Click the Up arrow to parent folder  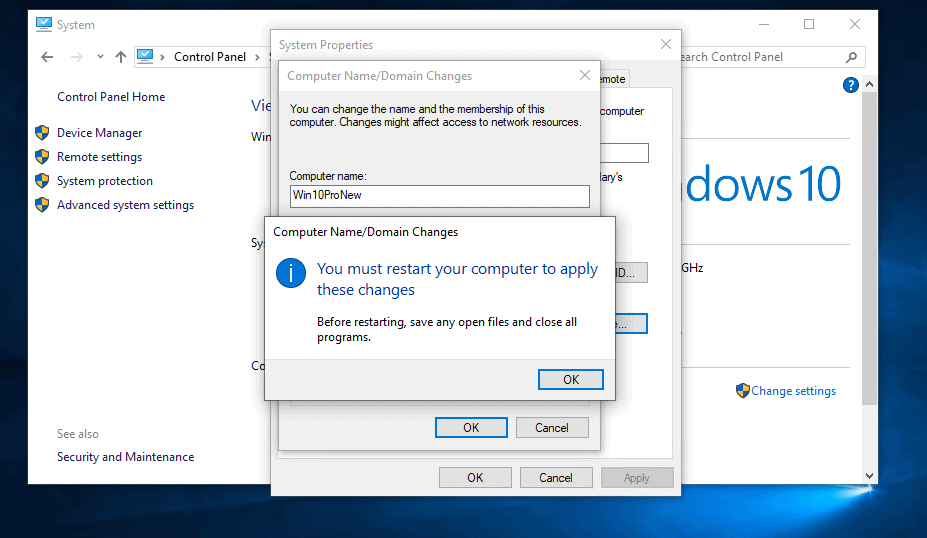pos(121,57)
